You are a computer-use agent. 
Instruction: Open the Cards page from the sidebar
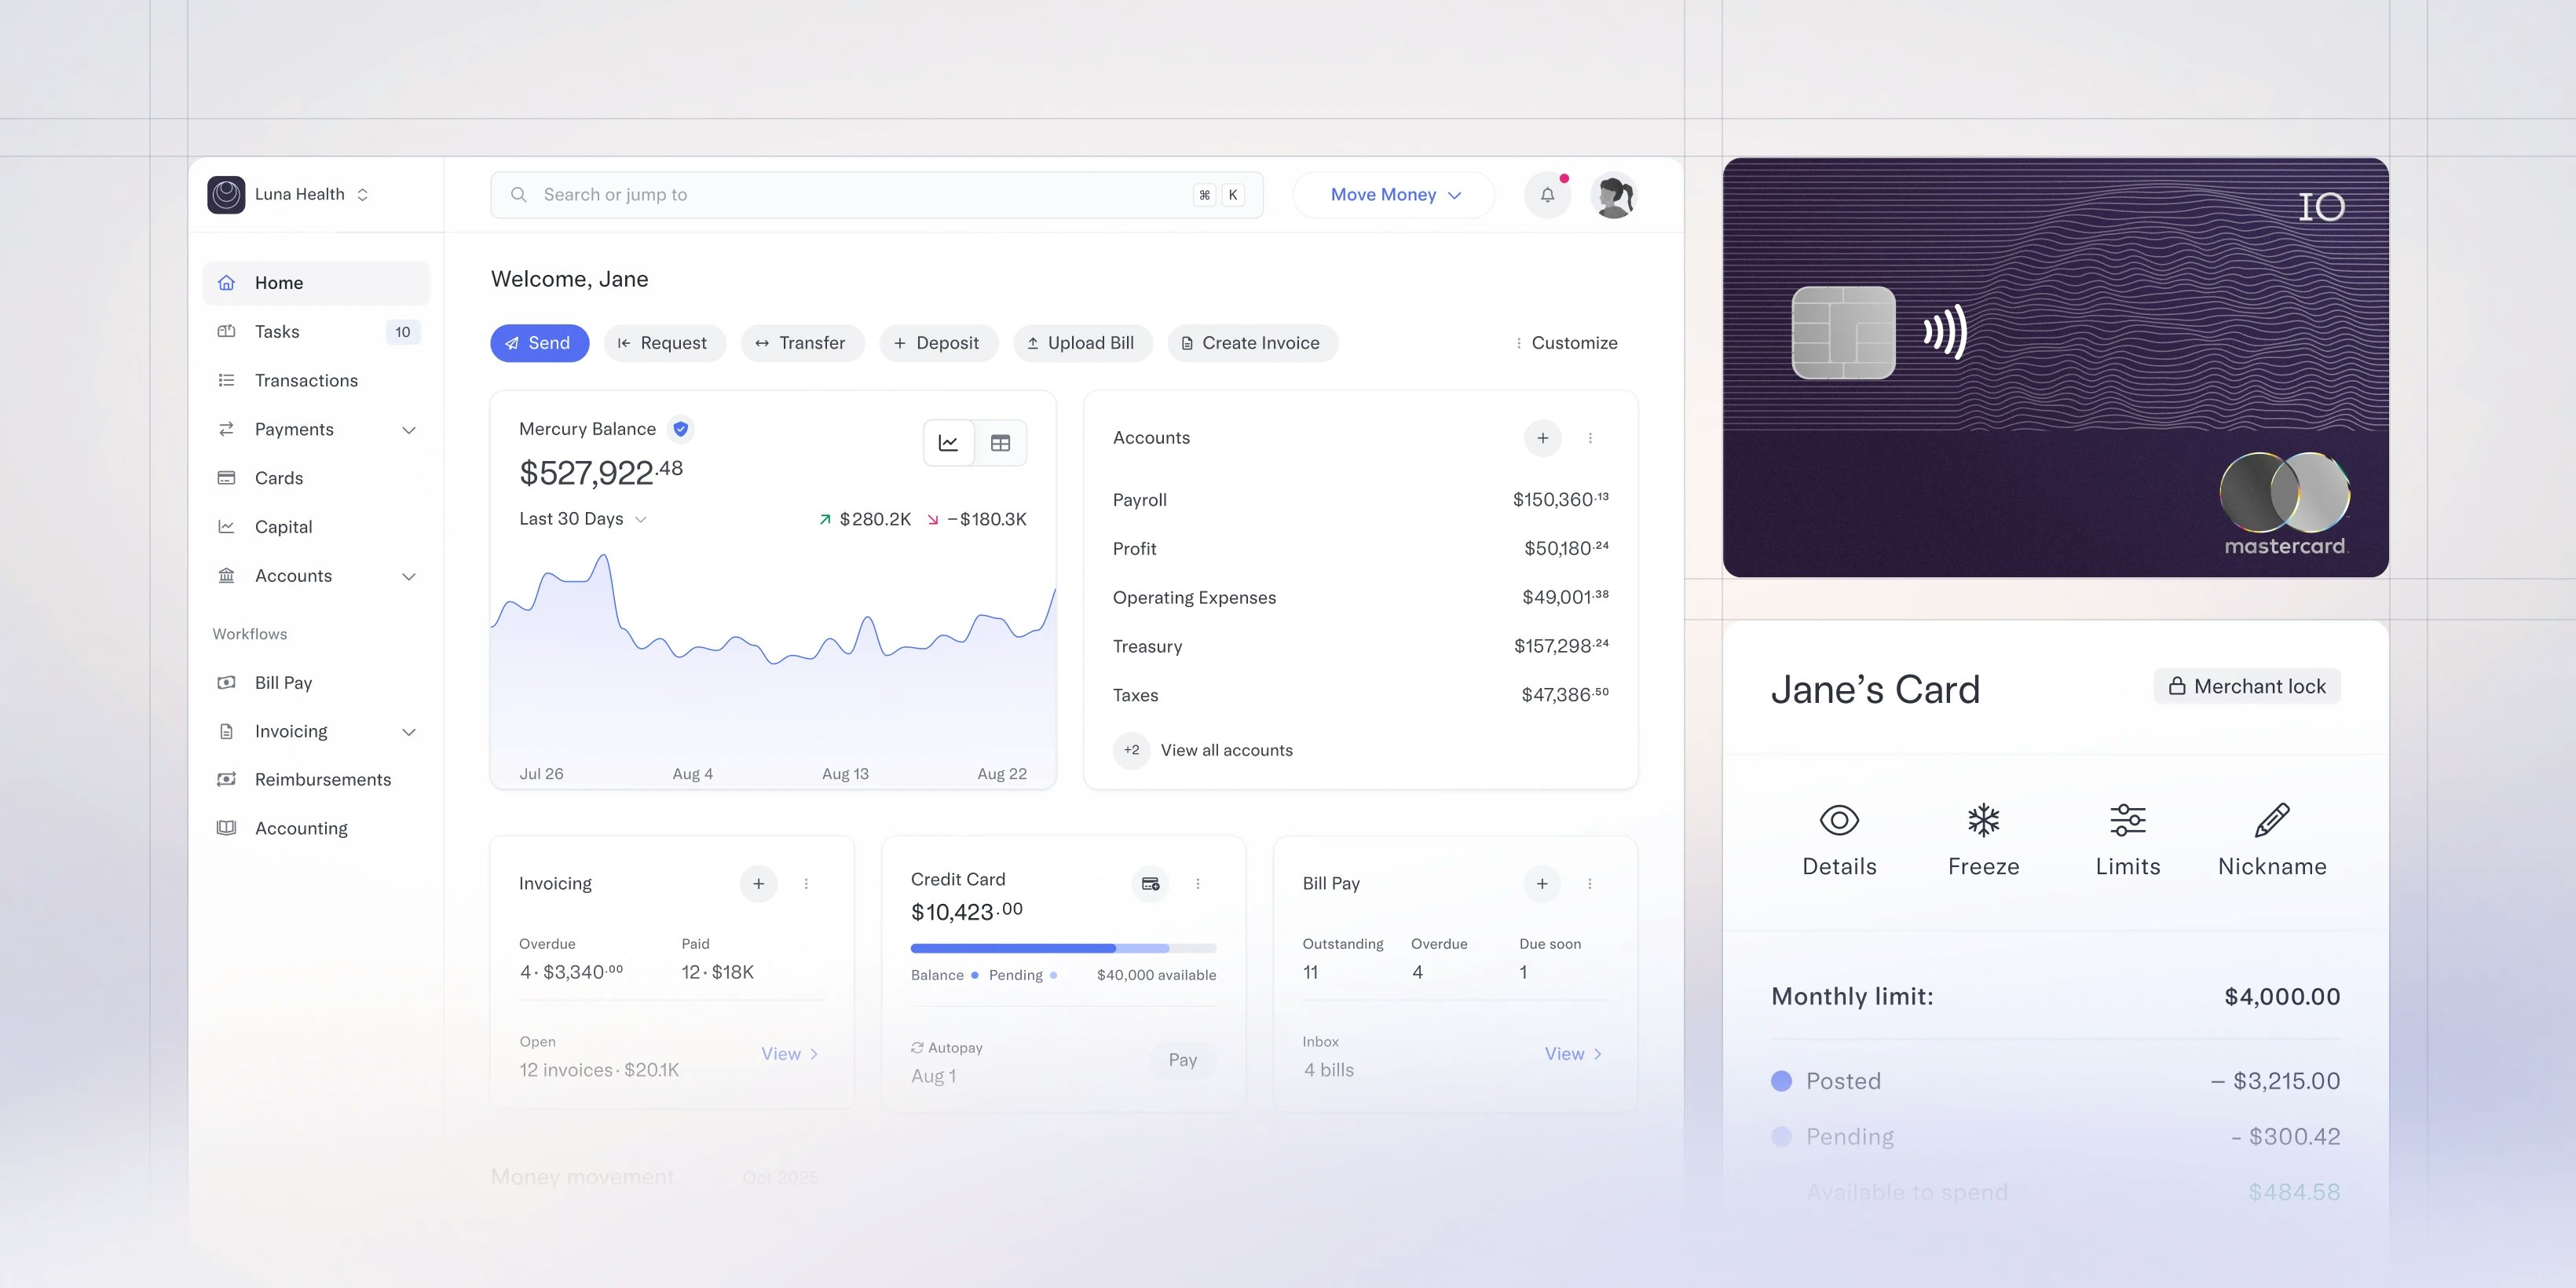[279, 478]
